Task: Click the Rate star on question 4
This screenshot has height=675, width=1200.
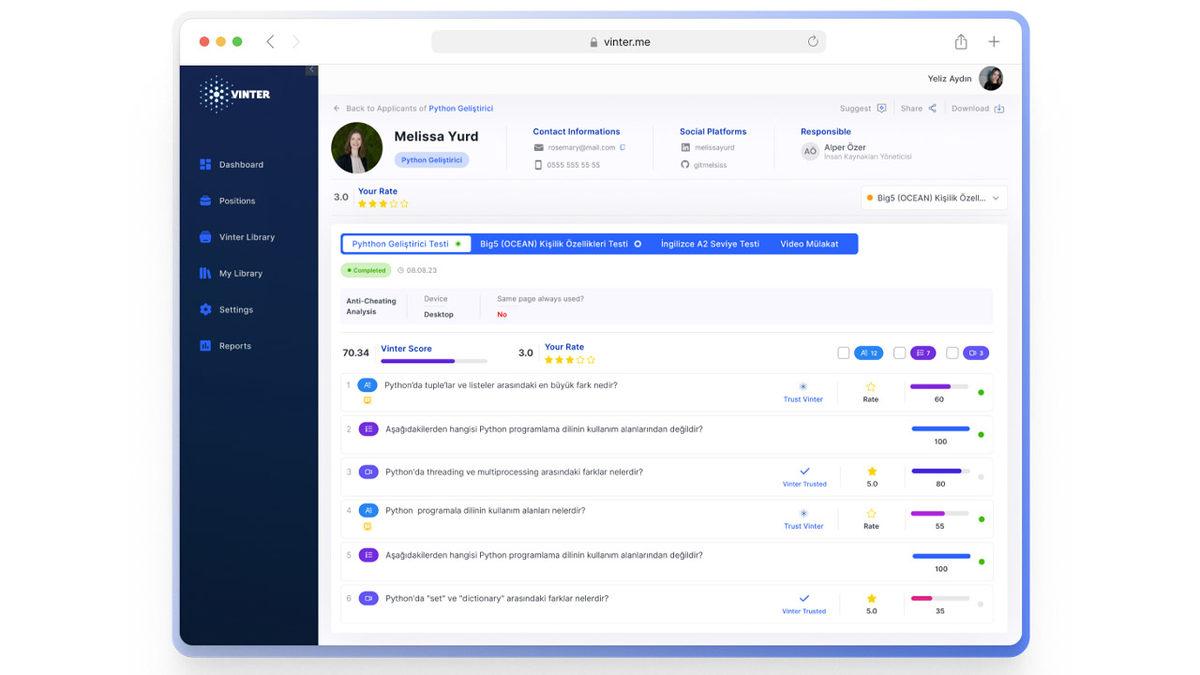Action: coord(871,514)
